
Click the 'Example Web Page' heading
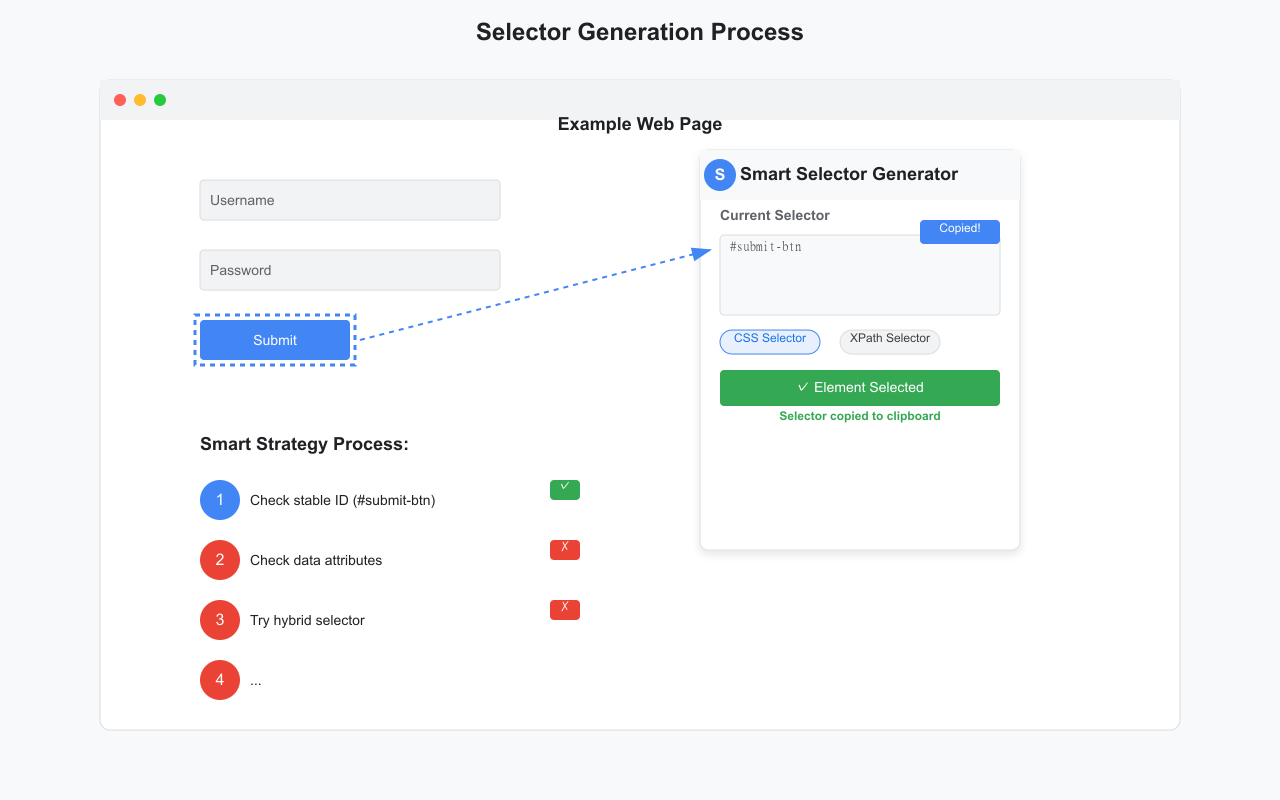coord(640,124)
